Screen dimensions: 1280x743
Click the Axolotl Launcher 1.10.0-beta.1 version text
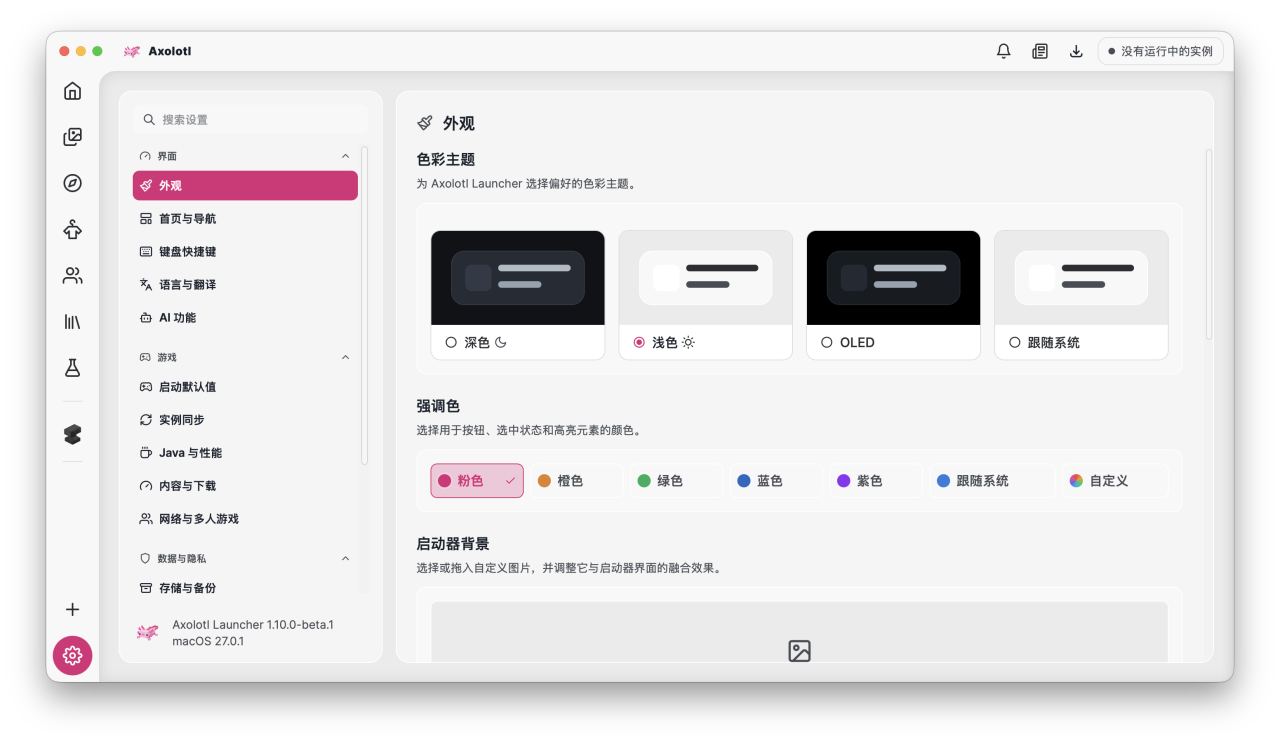coord(253,624)
